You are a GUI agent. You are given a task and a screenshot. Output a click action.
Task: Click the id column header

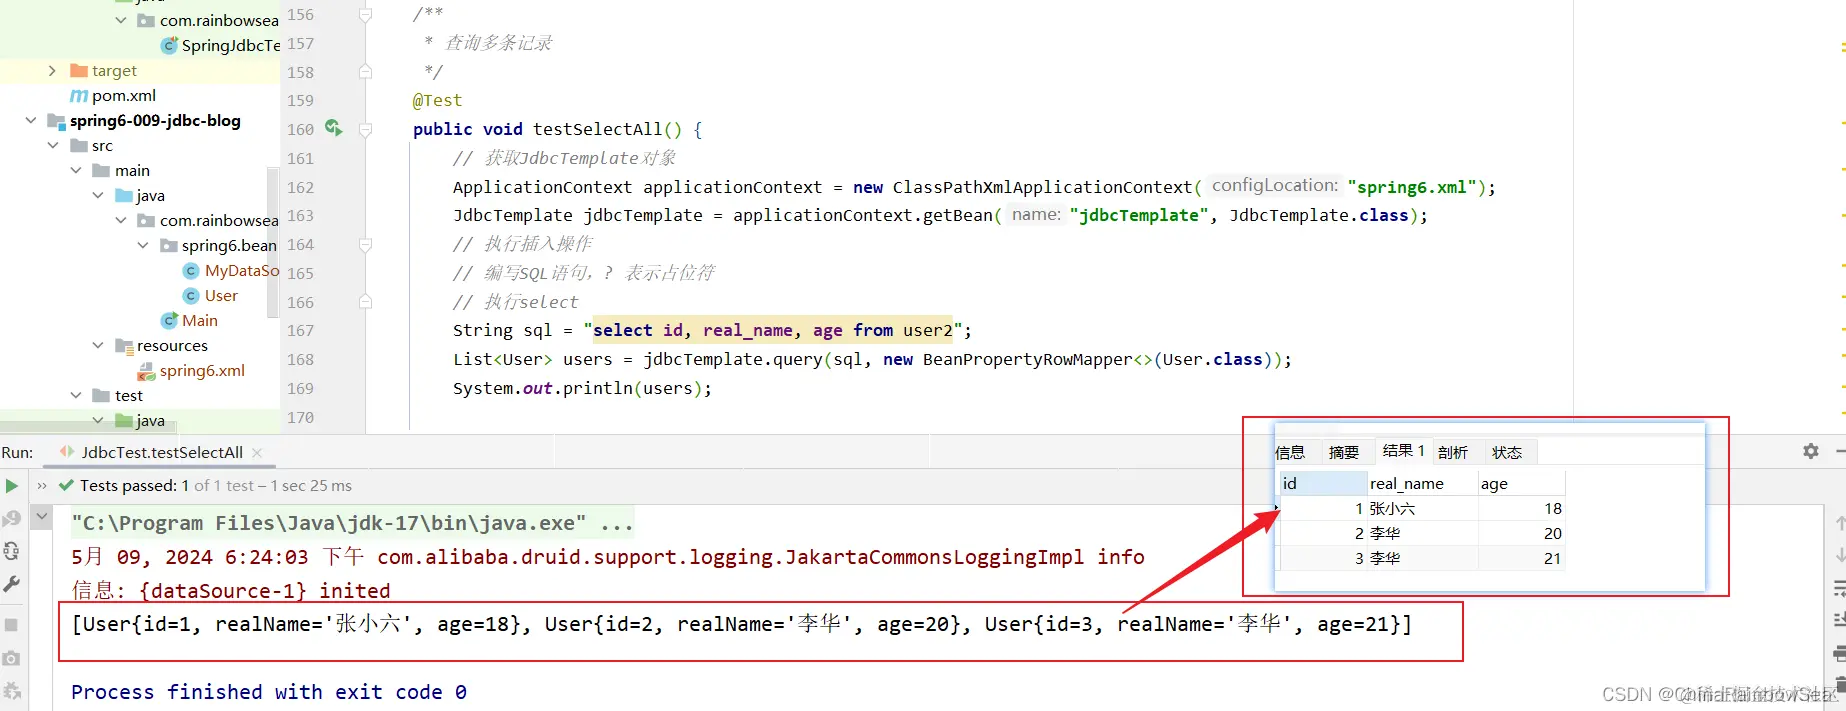[x=1323, y=484]
